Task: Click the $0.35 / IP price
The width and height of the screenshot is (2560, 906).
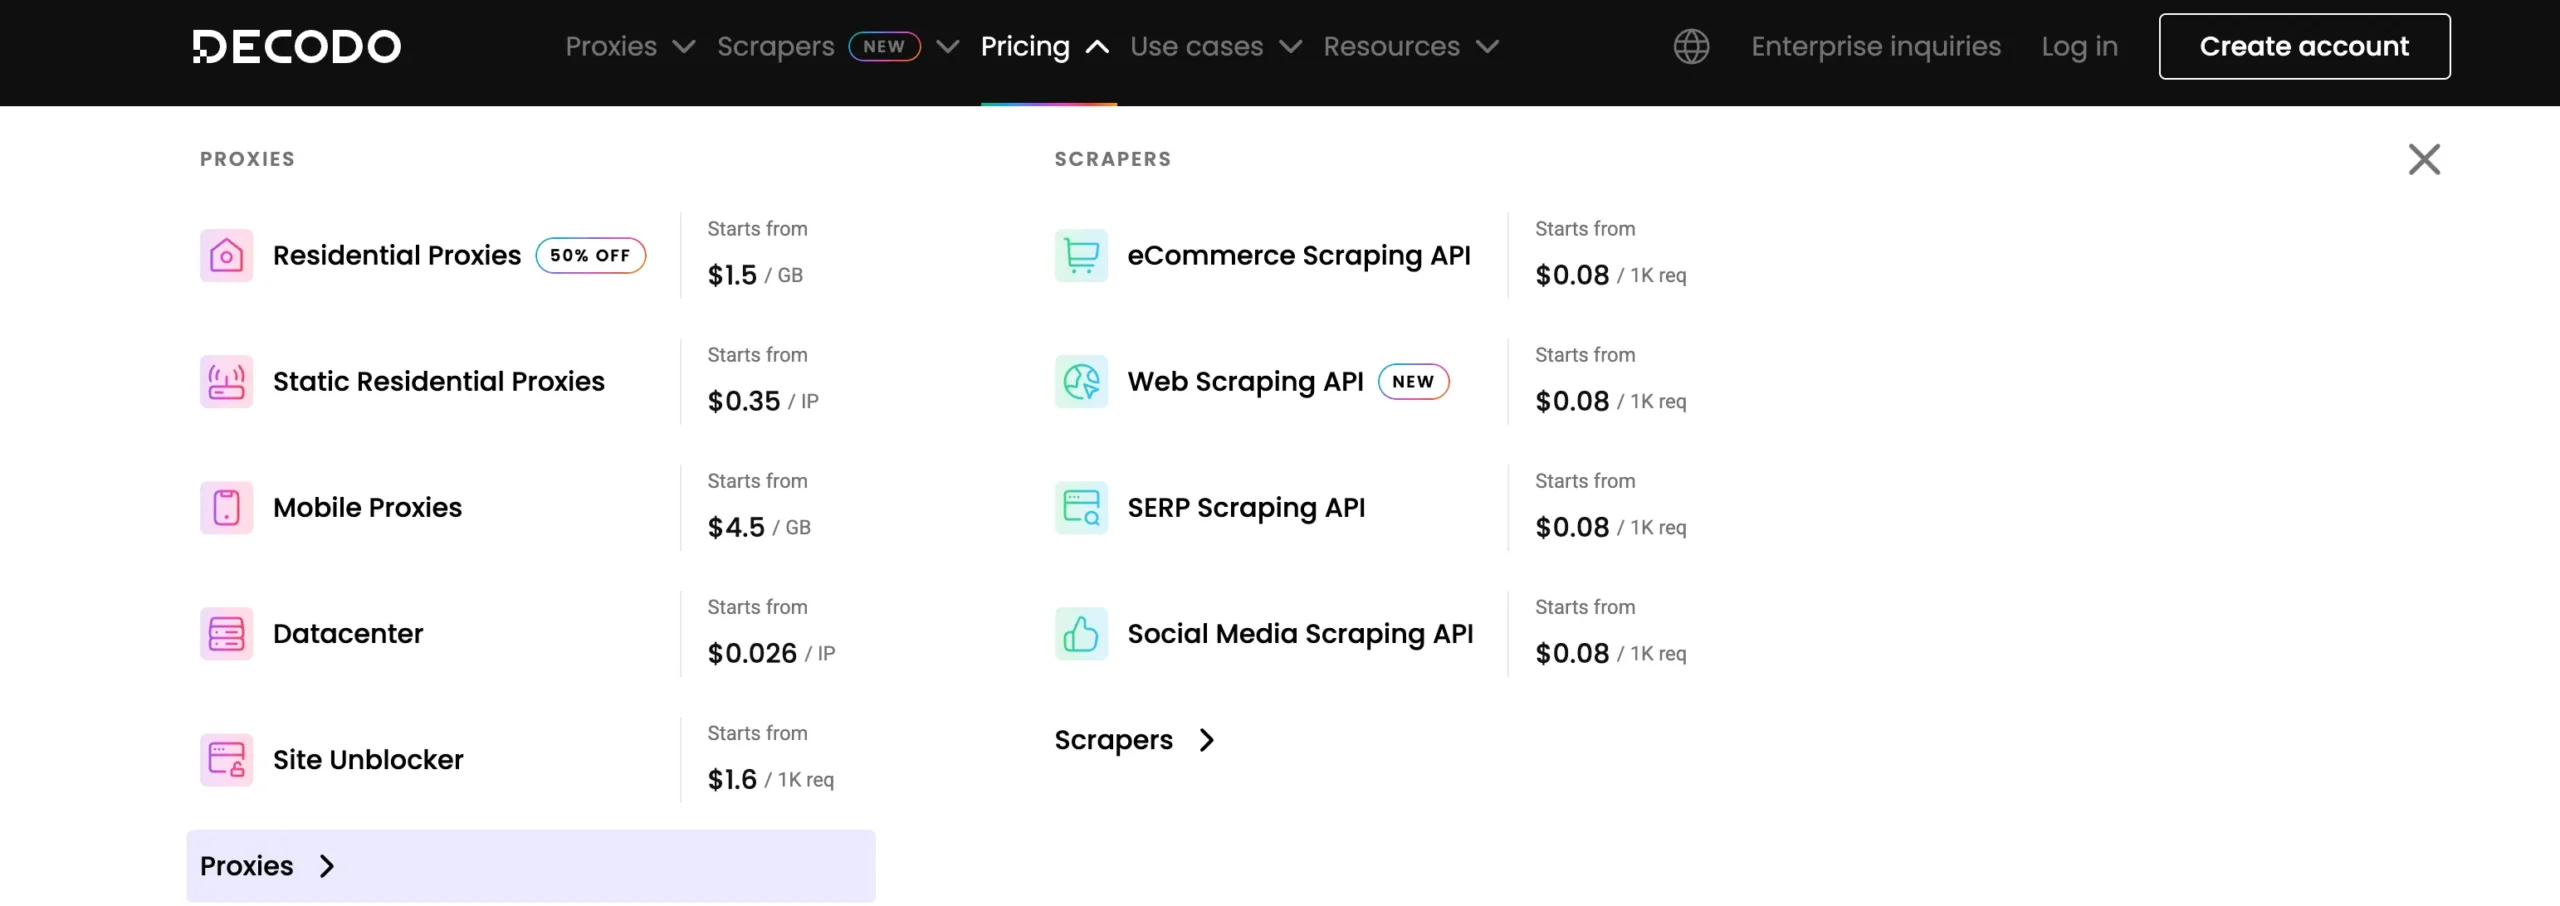Action: click(x=763, y=401)
